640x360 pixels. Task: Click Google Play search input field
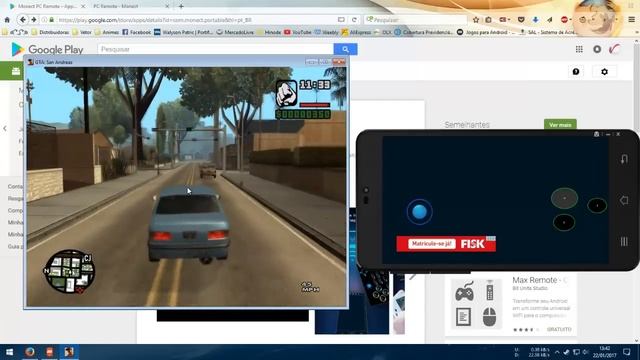tap(216, 49)
